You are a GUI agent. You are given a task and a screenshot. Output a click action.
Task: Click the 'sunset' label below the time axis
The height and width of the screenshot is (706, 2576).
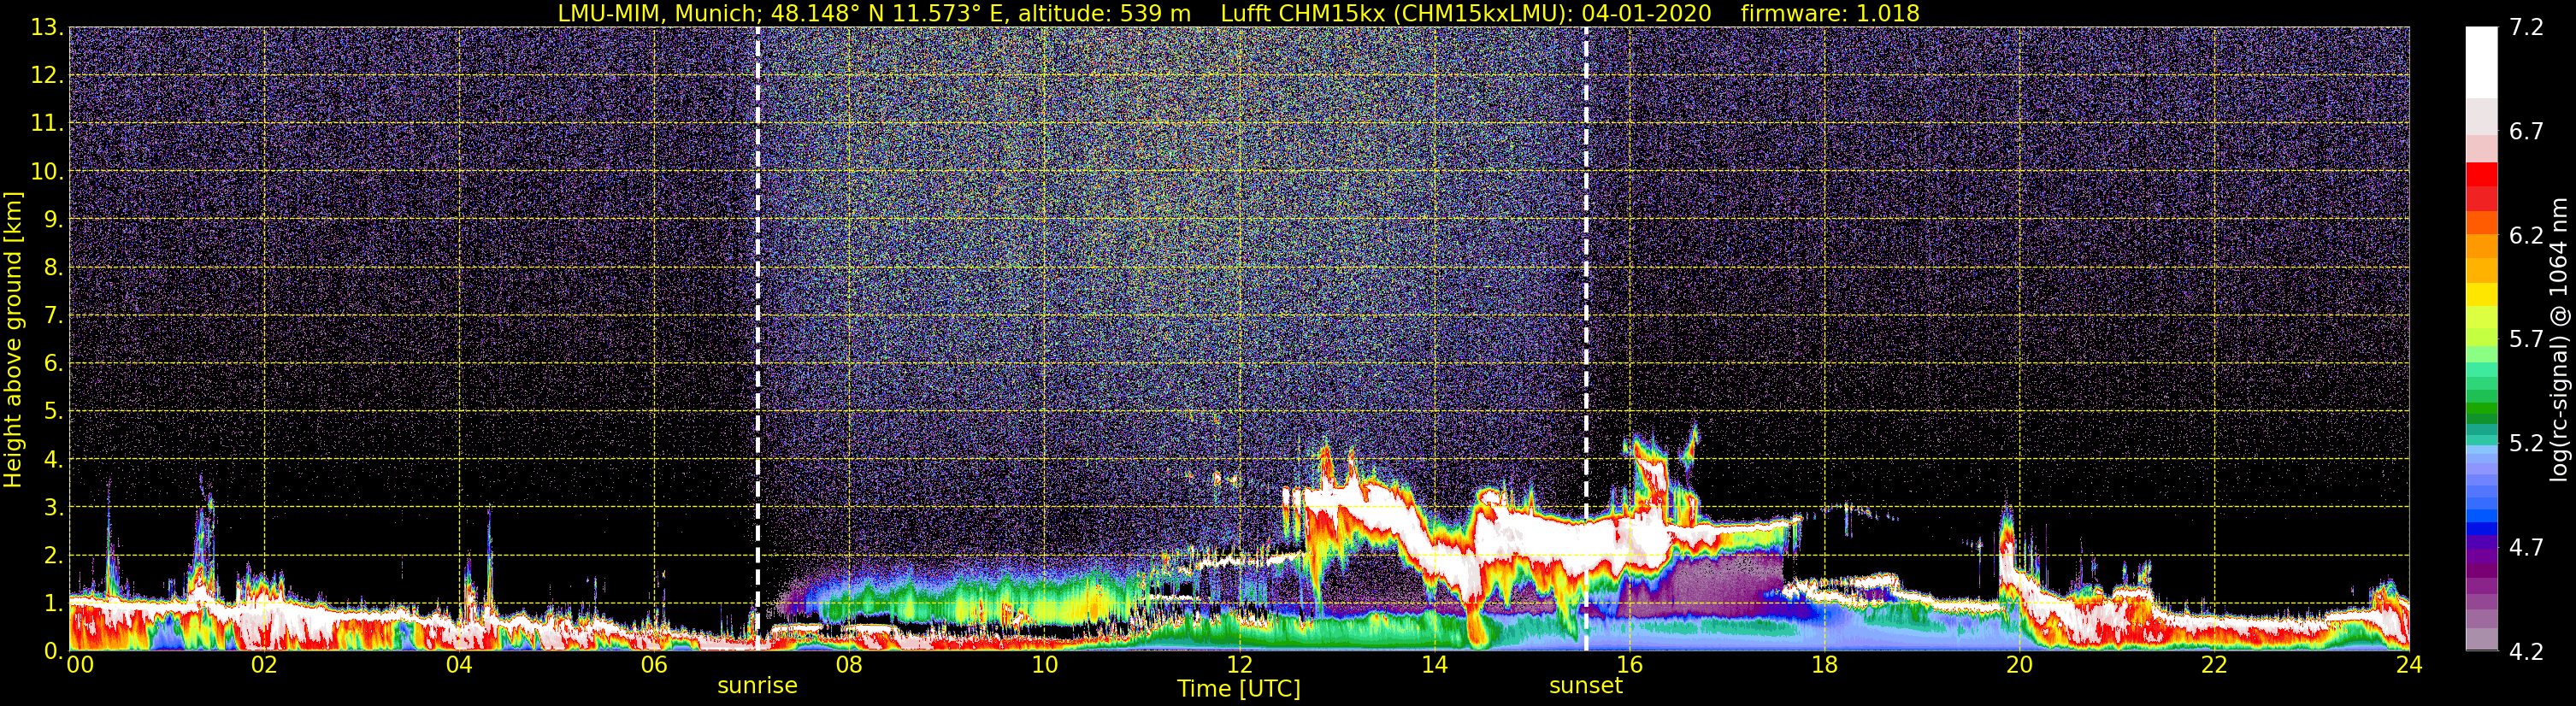point(1585,686)
